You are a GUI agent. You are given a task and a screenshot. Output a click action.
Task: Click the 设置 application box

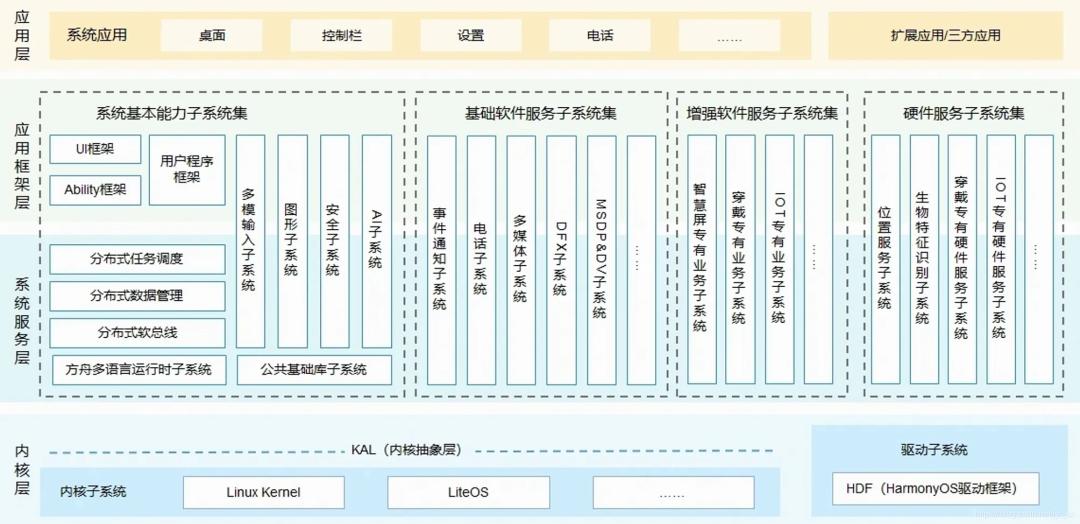pos(470,36)
